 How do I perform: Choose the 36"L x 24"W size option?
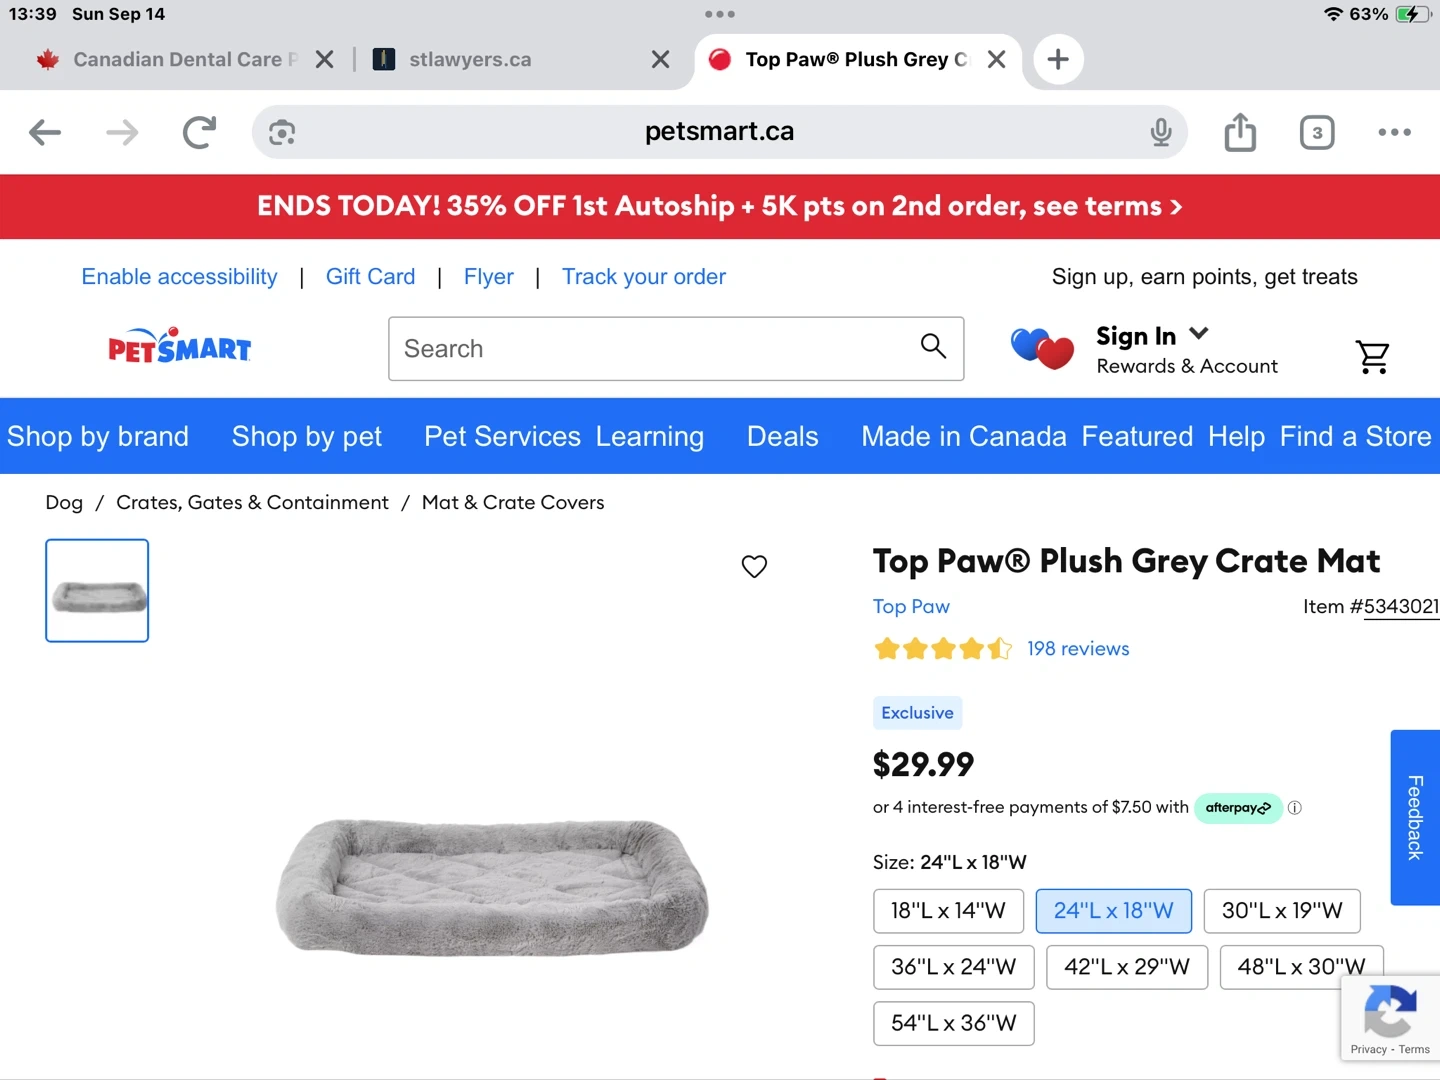953,967
